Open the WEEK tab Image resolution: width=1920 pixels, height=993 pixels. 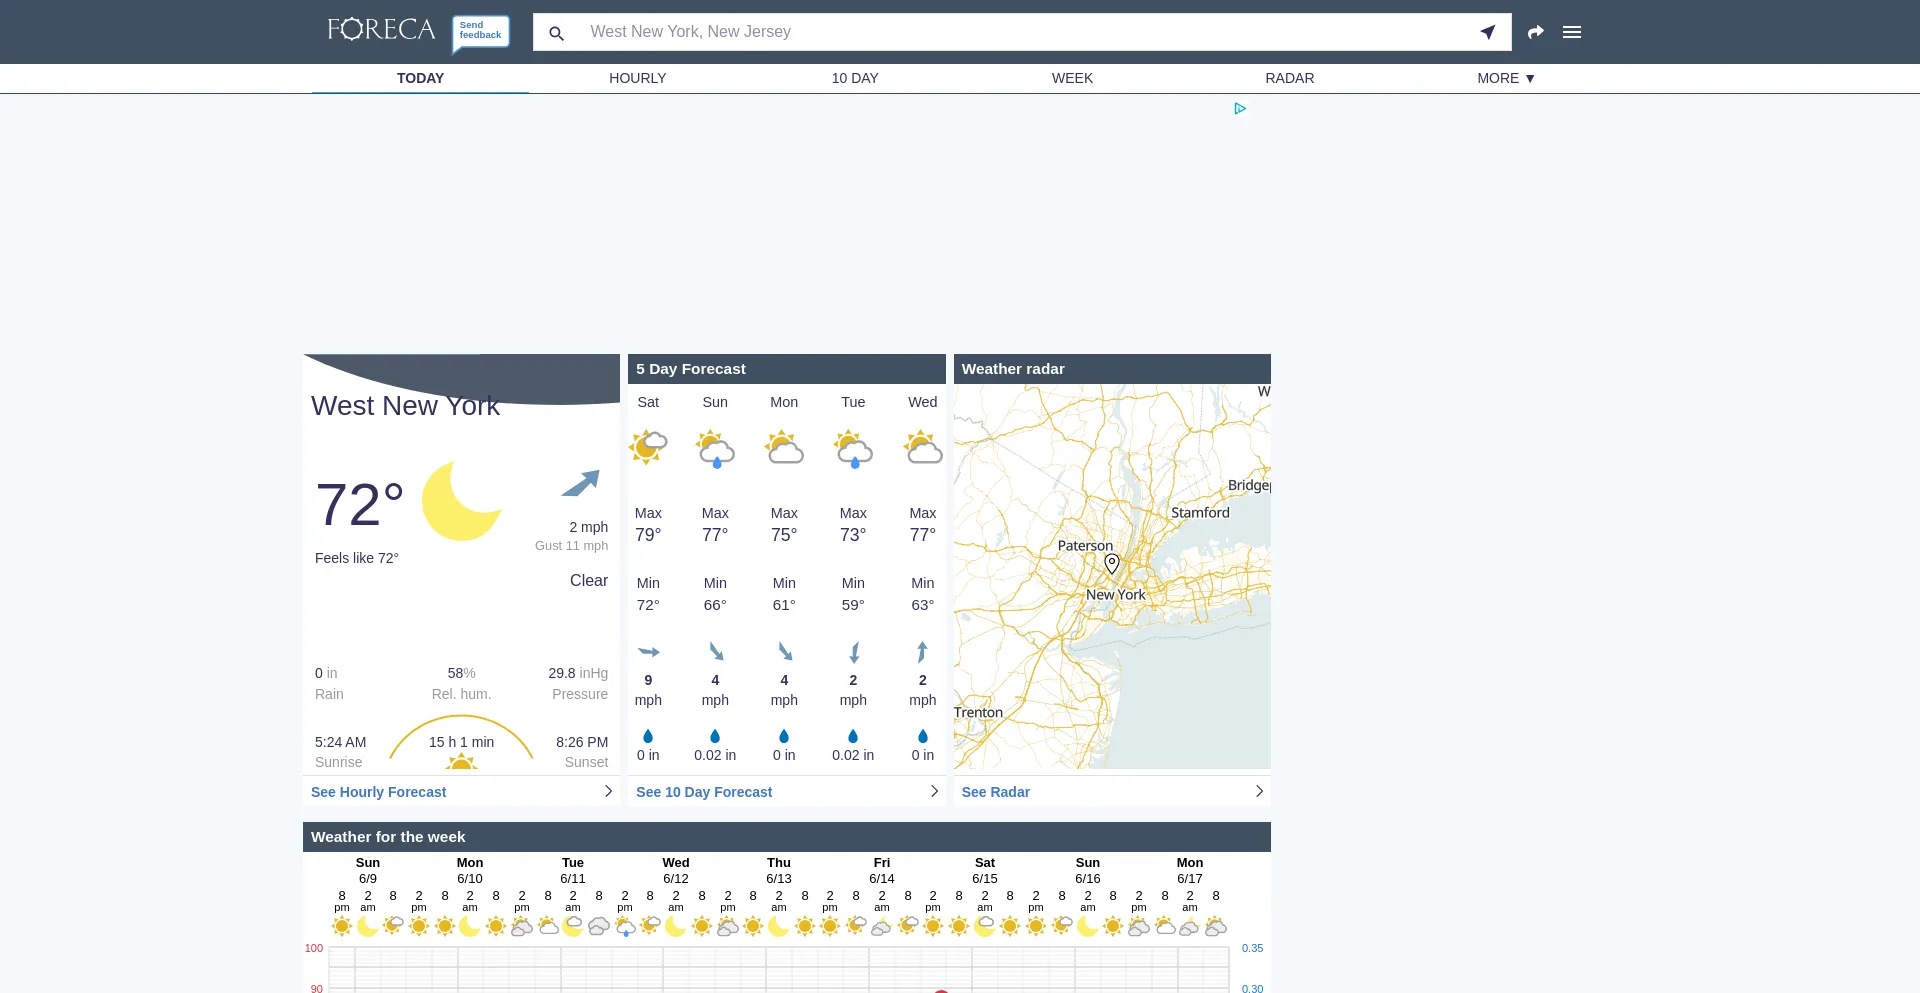pyautogui.click(x=1072, y=78)
